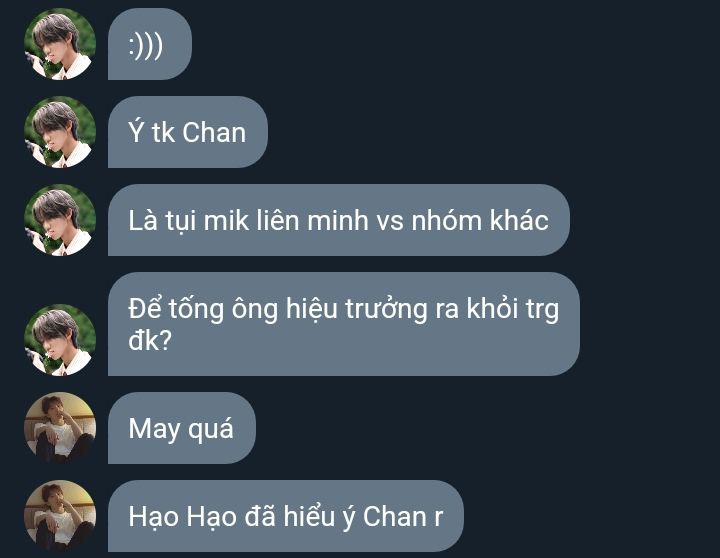Select the ":)))" message bubble

(150, 44)
